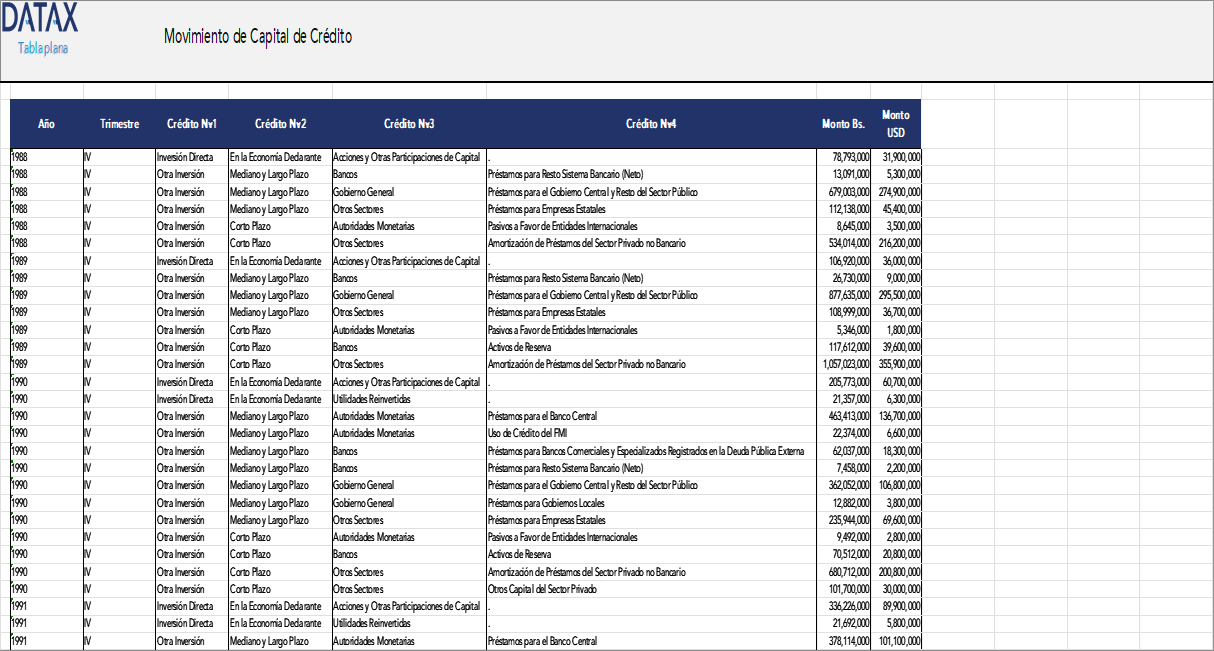Click the 106,920,000 Monto Bs. cell
The height and width of the screenshot is (651, 1214).
844,261
